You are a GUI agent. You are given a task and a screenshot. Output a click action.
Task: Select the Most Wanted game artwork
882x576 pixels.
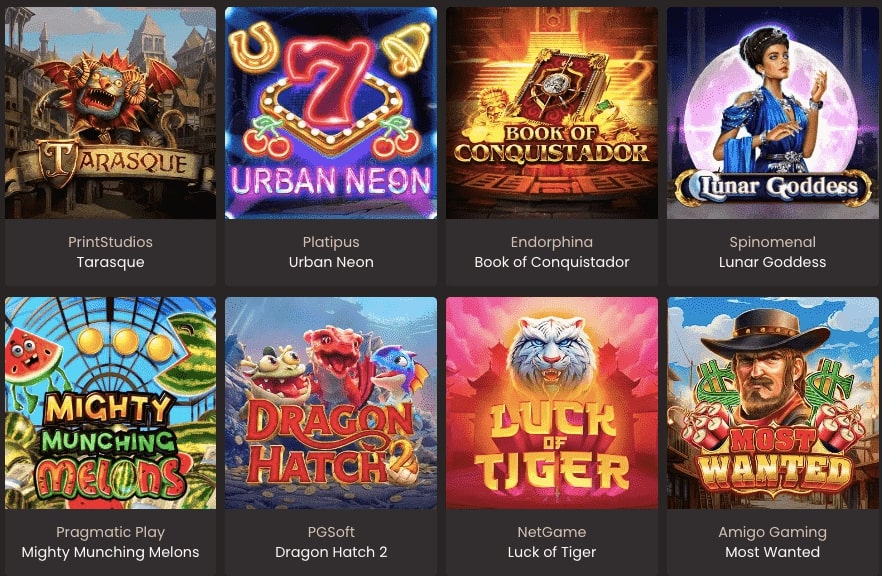(772, 403)
